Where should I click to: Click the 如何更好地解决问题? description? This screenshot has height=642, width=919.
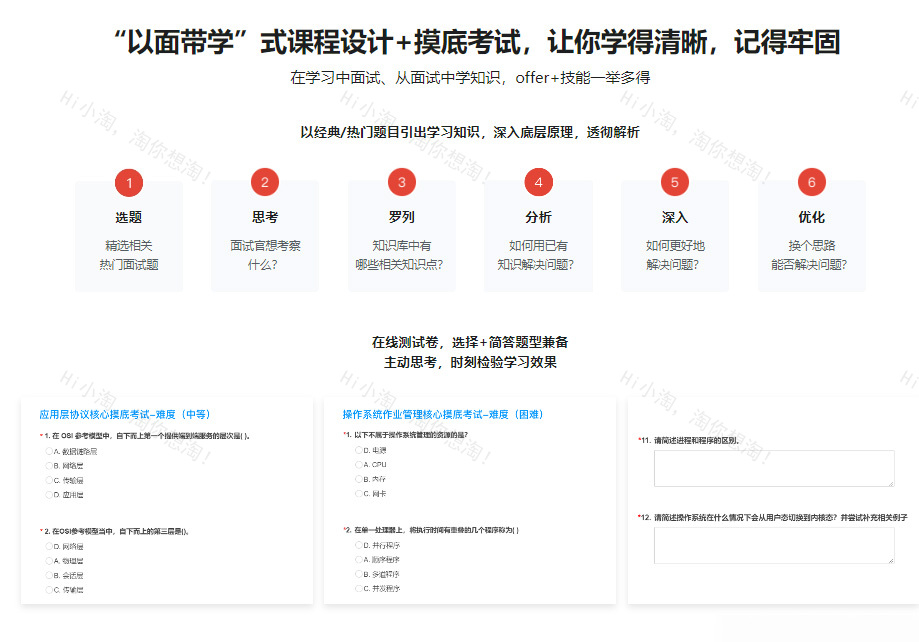click(x=675, y=255)
